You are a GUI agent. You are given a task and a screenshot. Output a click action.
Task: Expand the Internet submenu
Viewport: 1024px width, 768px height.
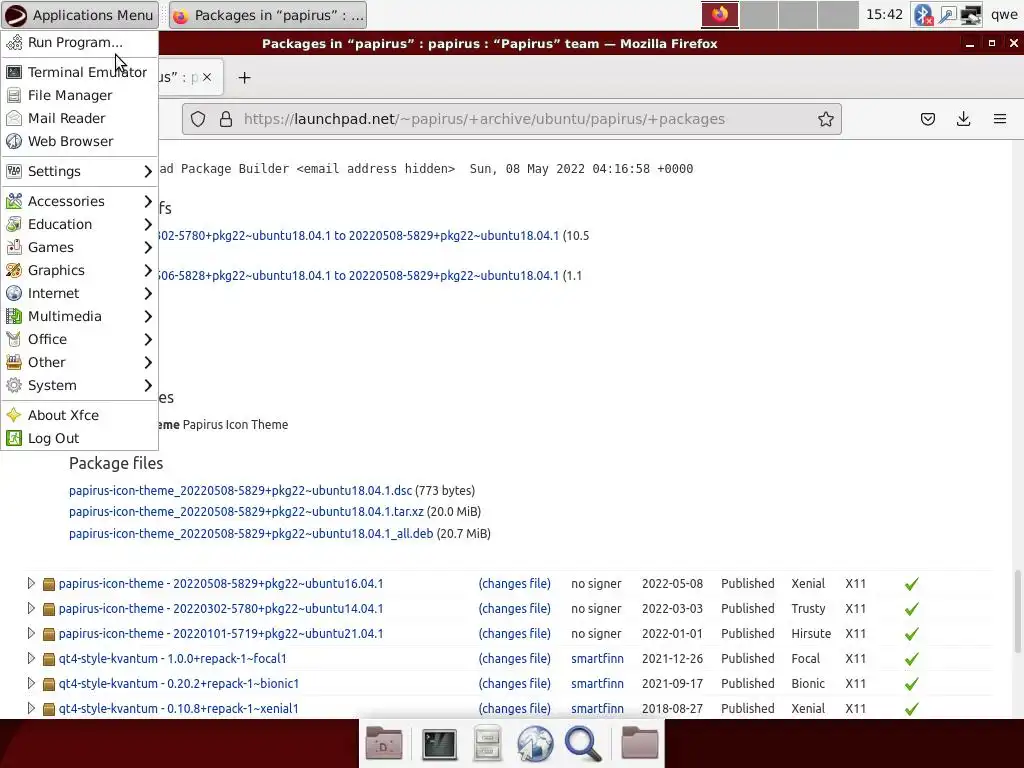(79, 293)
